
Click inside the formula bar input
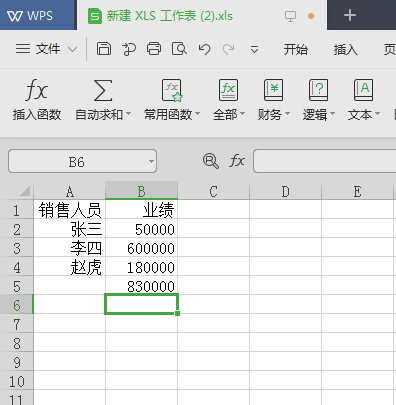(325, 161)
